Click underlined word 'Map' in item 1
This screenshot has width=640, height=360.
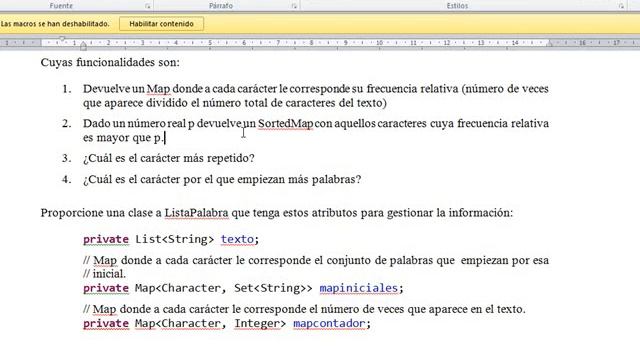[158, 89]
